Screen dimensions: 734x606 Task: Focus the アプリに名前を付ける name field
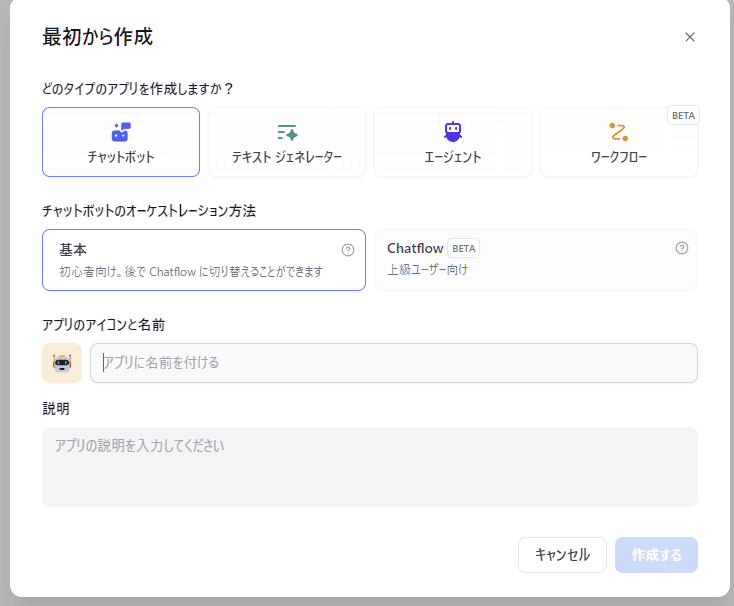394,363
